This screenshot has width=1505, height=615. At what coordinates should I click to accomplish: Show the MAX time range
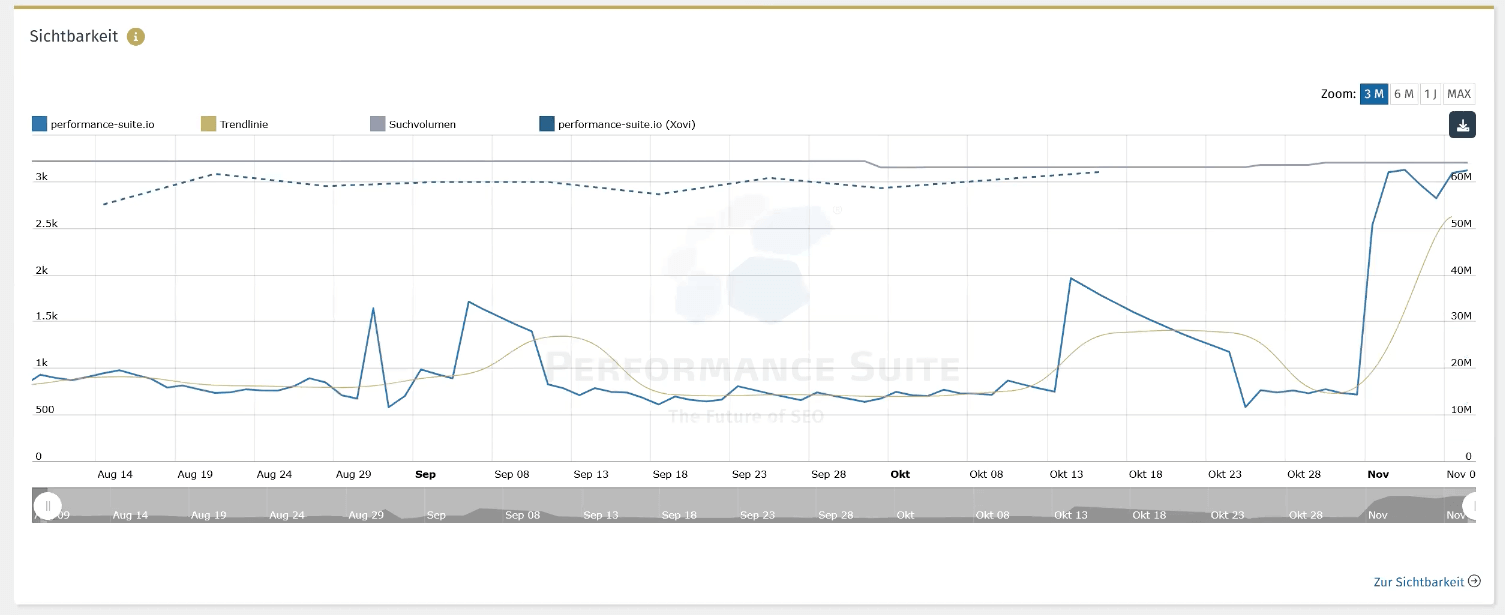click(1459, 94)
